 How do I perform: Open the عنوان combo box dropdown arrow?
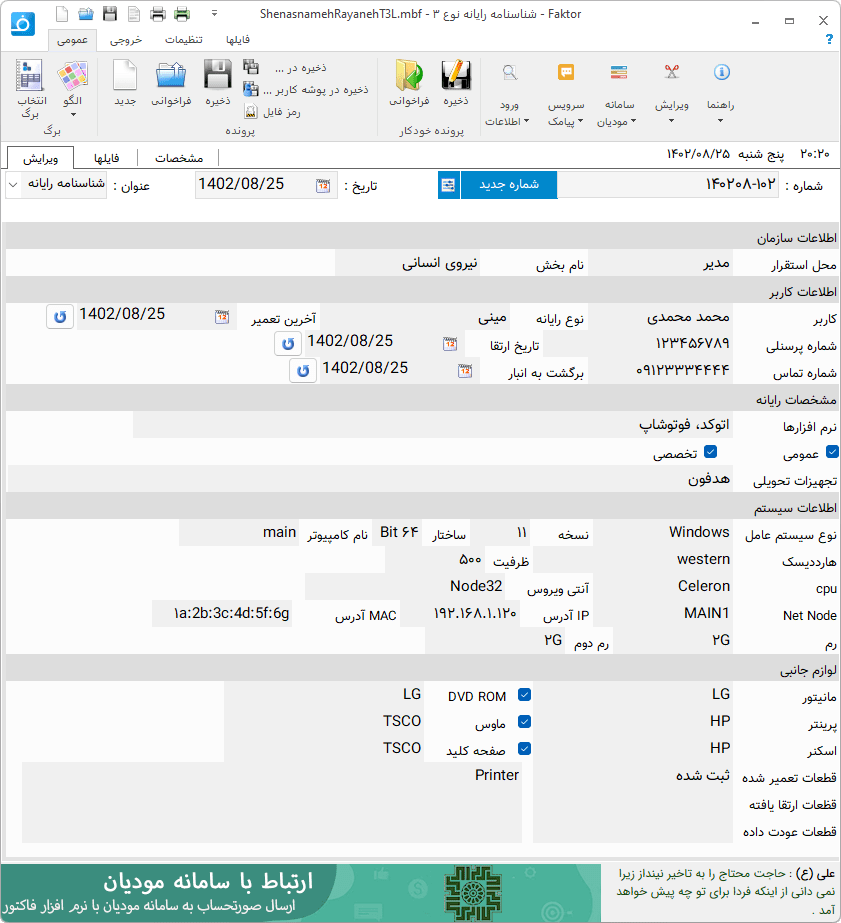click(x=14, y=185)
